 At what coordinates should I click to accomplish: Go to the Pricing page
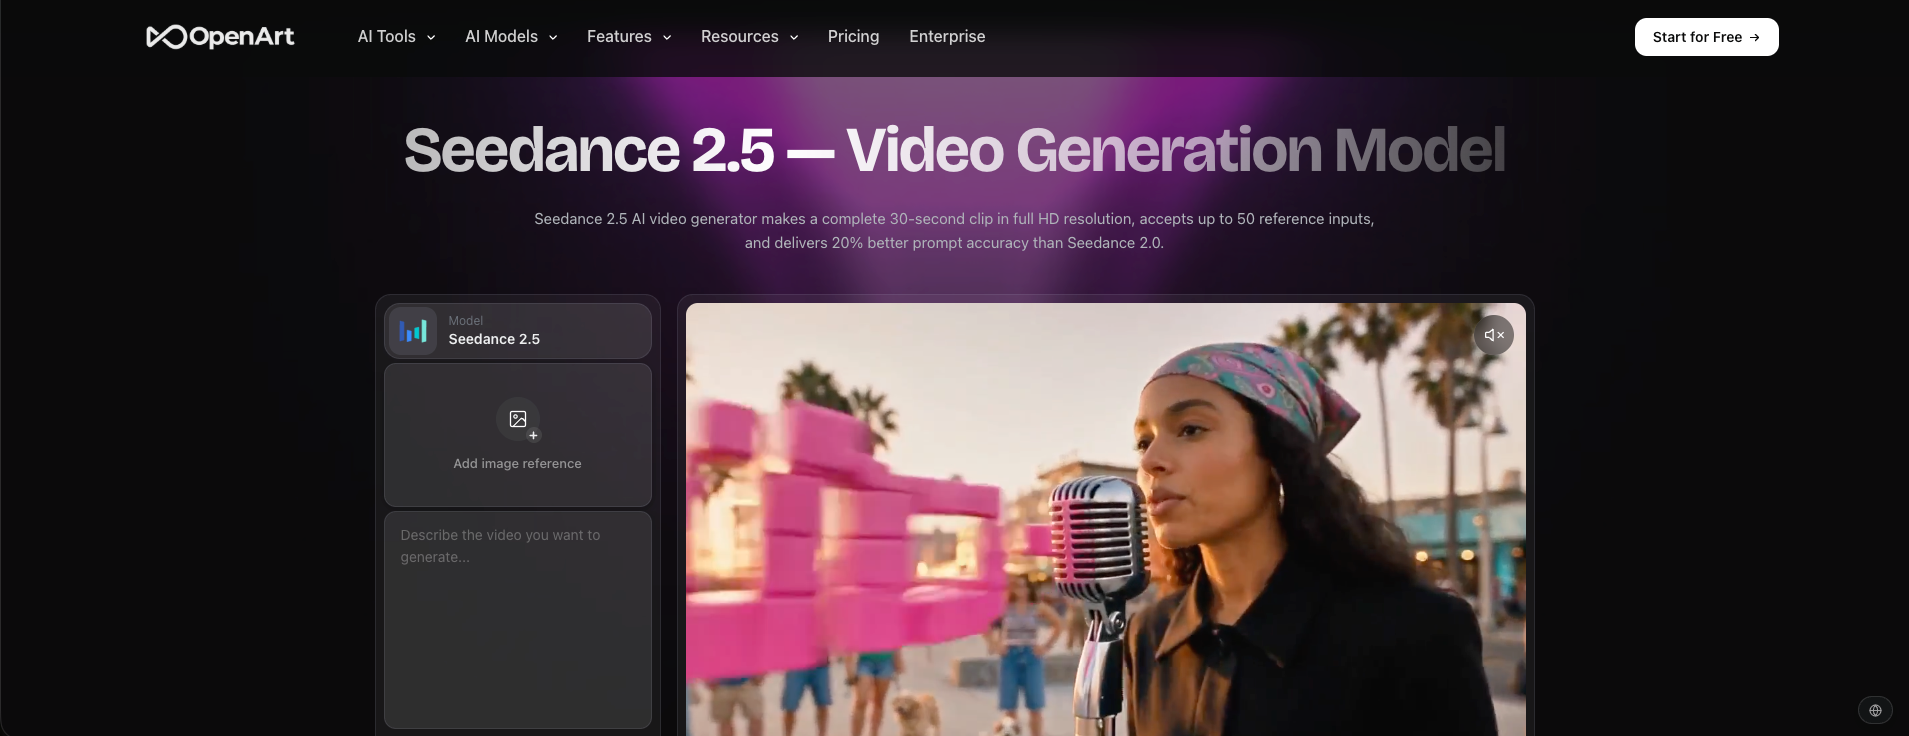point(854,37)
